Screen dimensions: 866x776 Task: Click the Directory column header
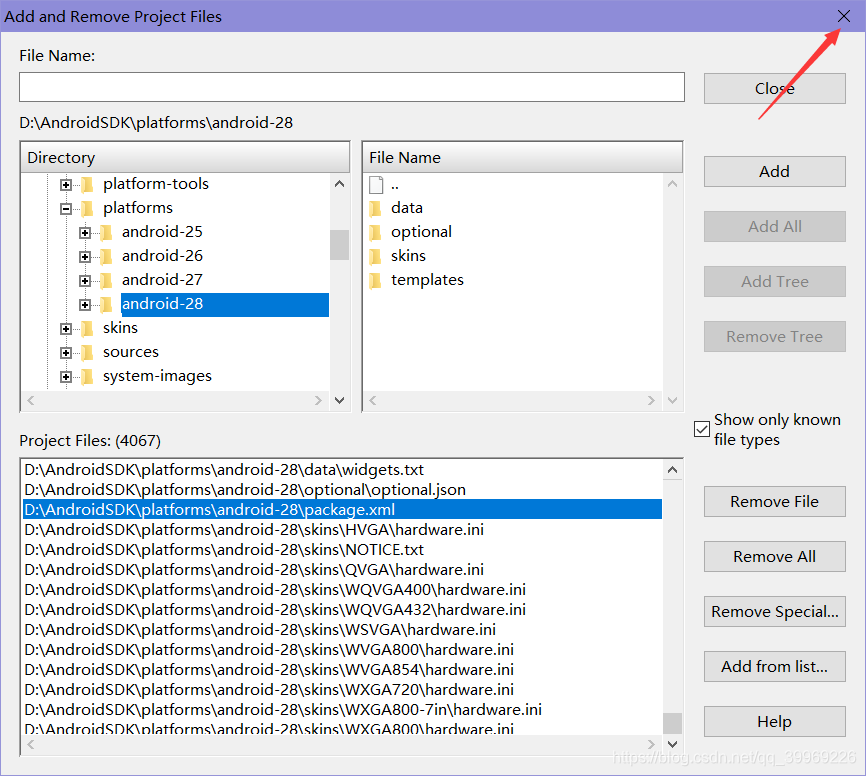point(185,157)
